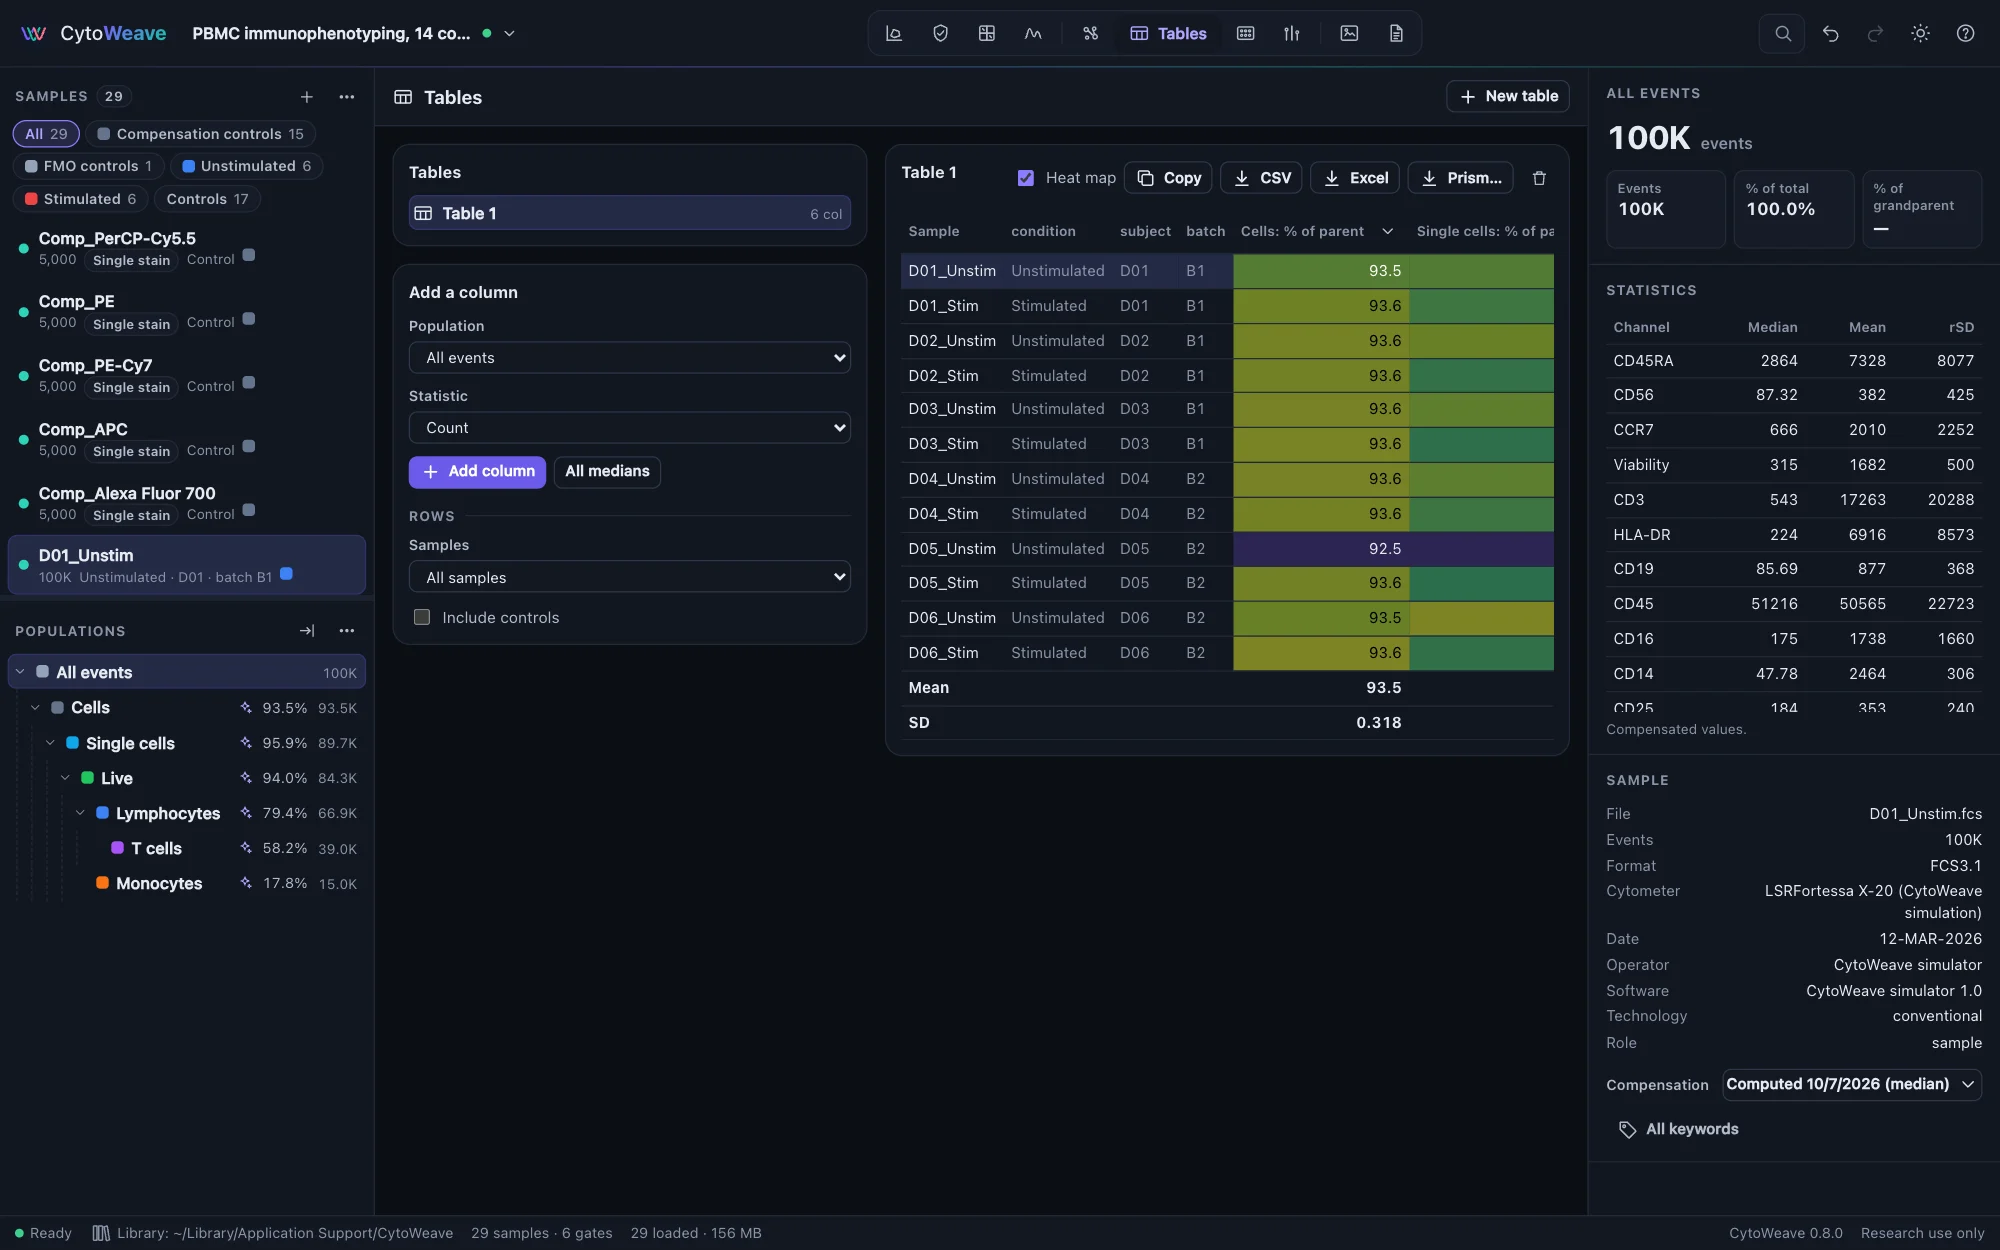Open the histogram overlay curve icon
2000x1250 pixels.
point(1033,33)
